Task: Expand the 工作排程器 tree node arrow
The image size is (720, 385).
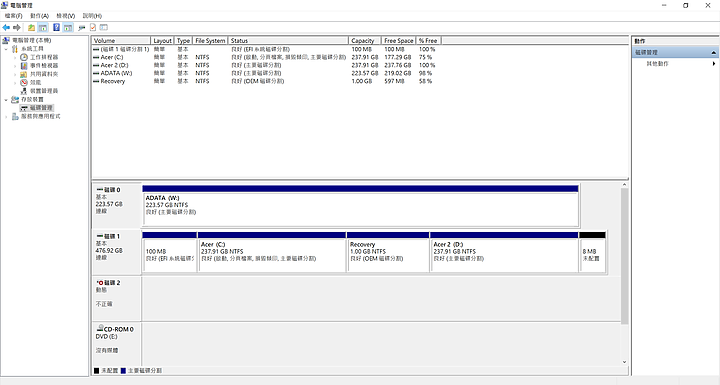Action: pyautogui.click(x=15, y=57)
